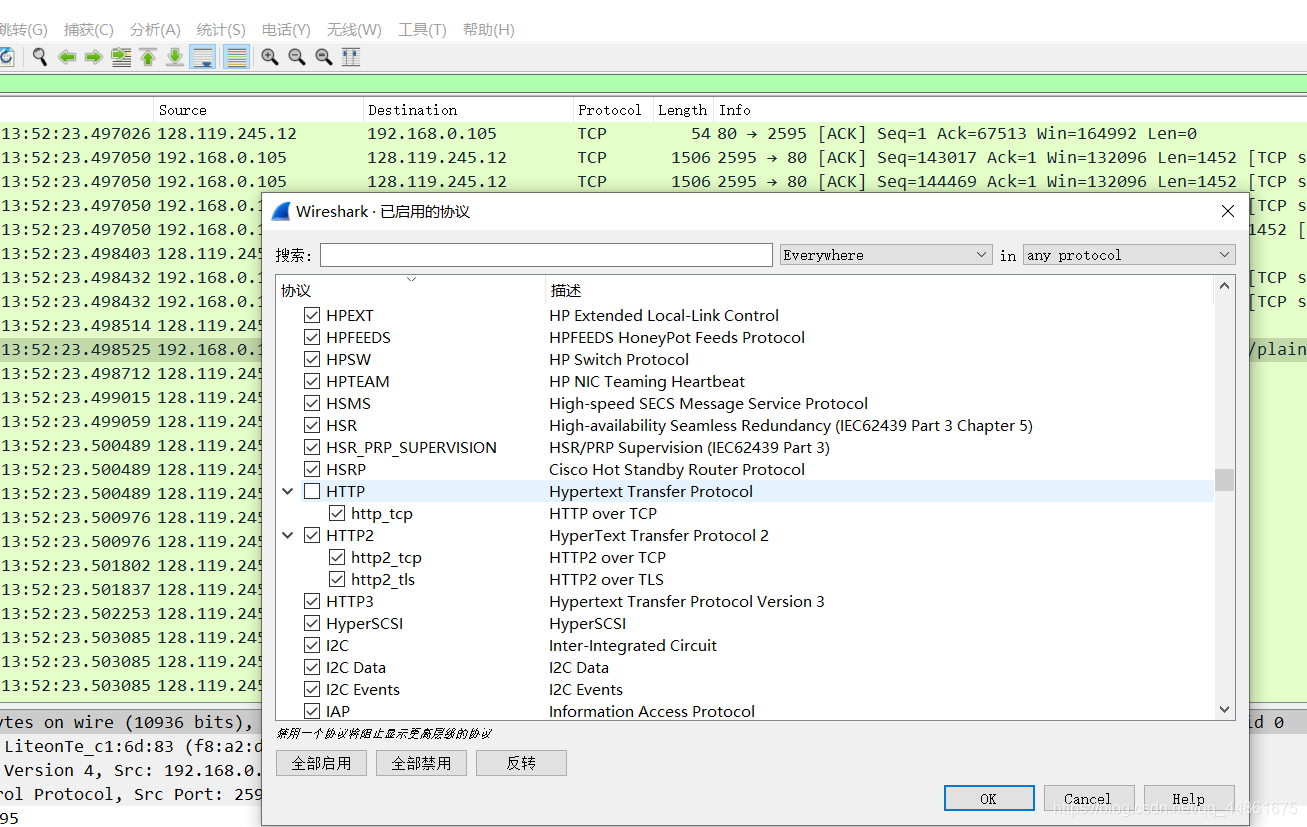Toggle packet colorize rules icon
1307x827 pixels.
[x=236, y=57]
